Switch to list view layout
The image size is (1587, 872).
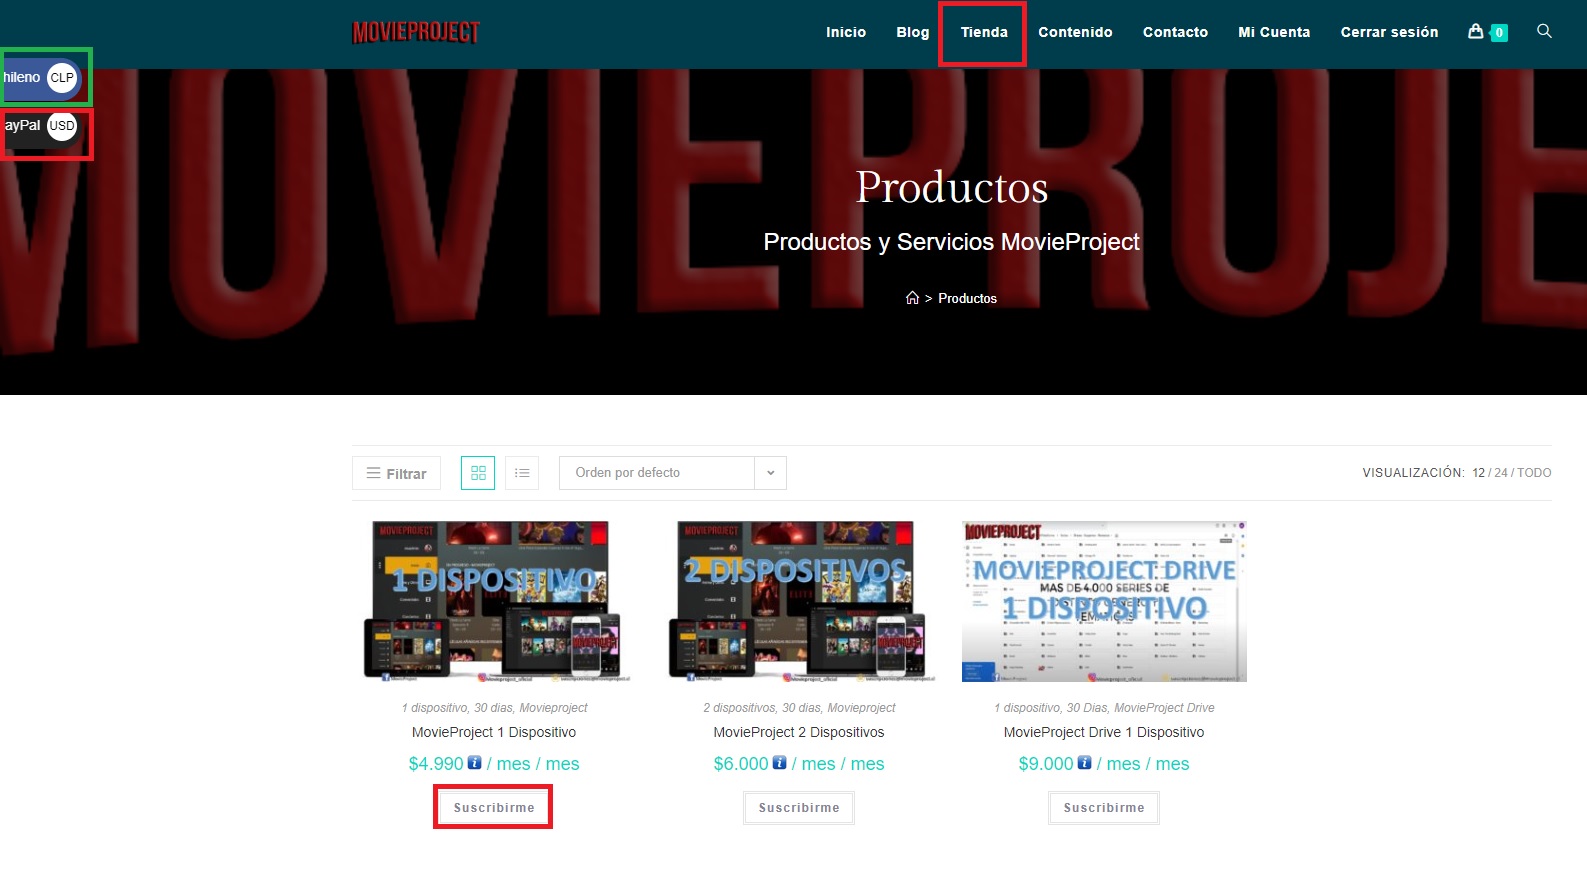[522, 473]
